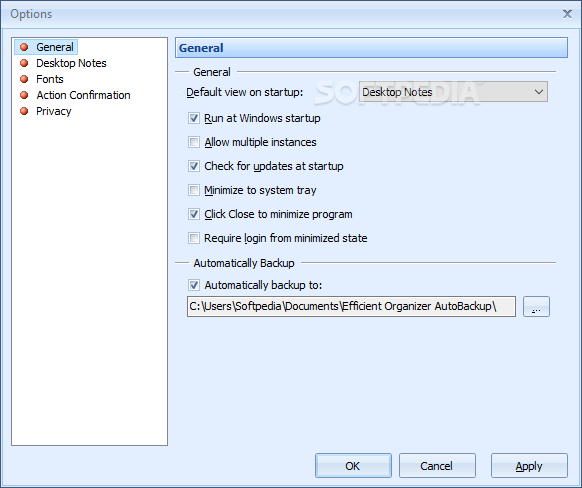Viewport: 582px width, 488px height.
Task: Open the Desktop Notes options page
Action: [x=71, y=63]
